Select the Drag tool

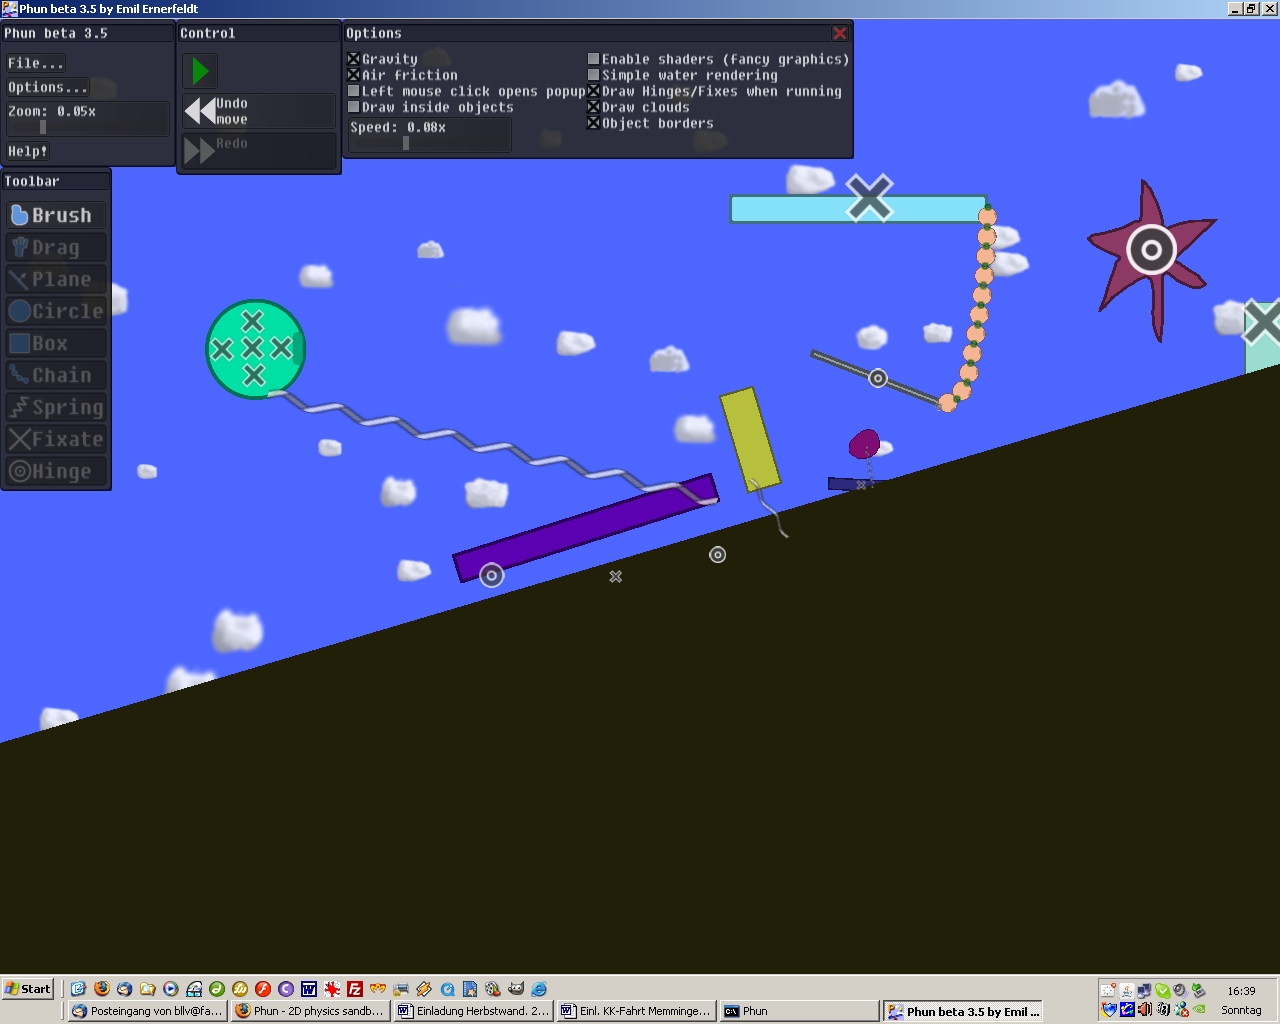56,247
